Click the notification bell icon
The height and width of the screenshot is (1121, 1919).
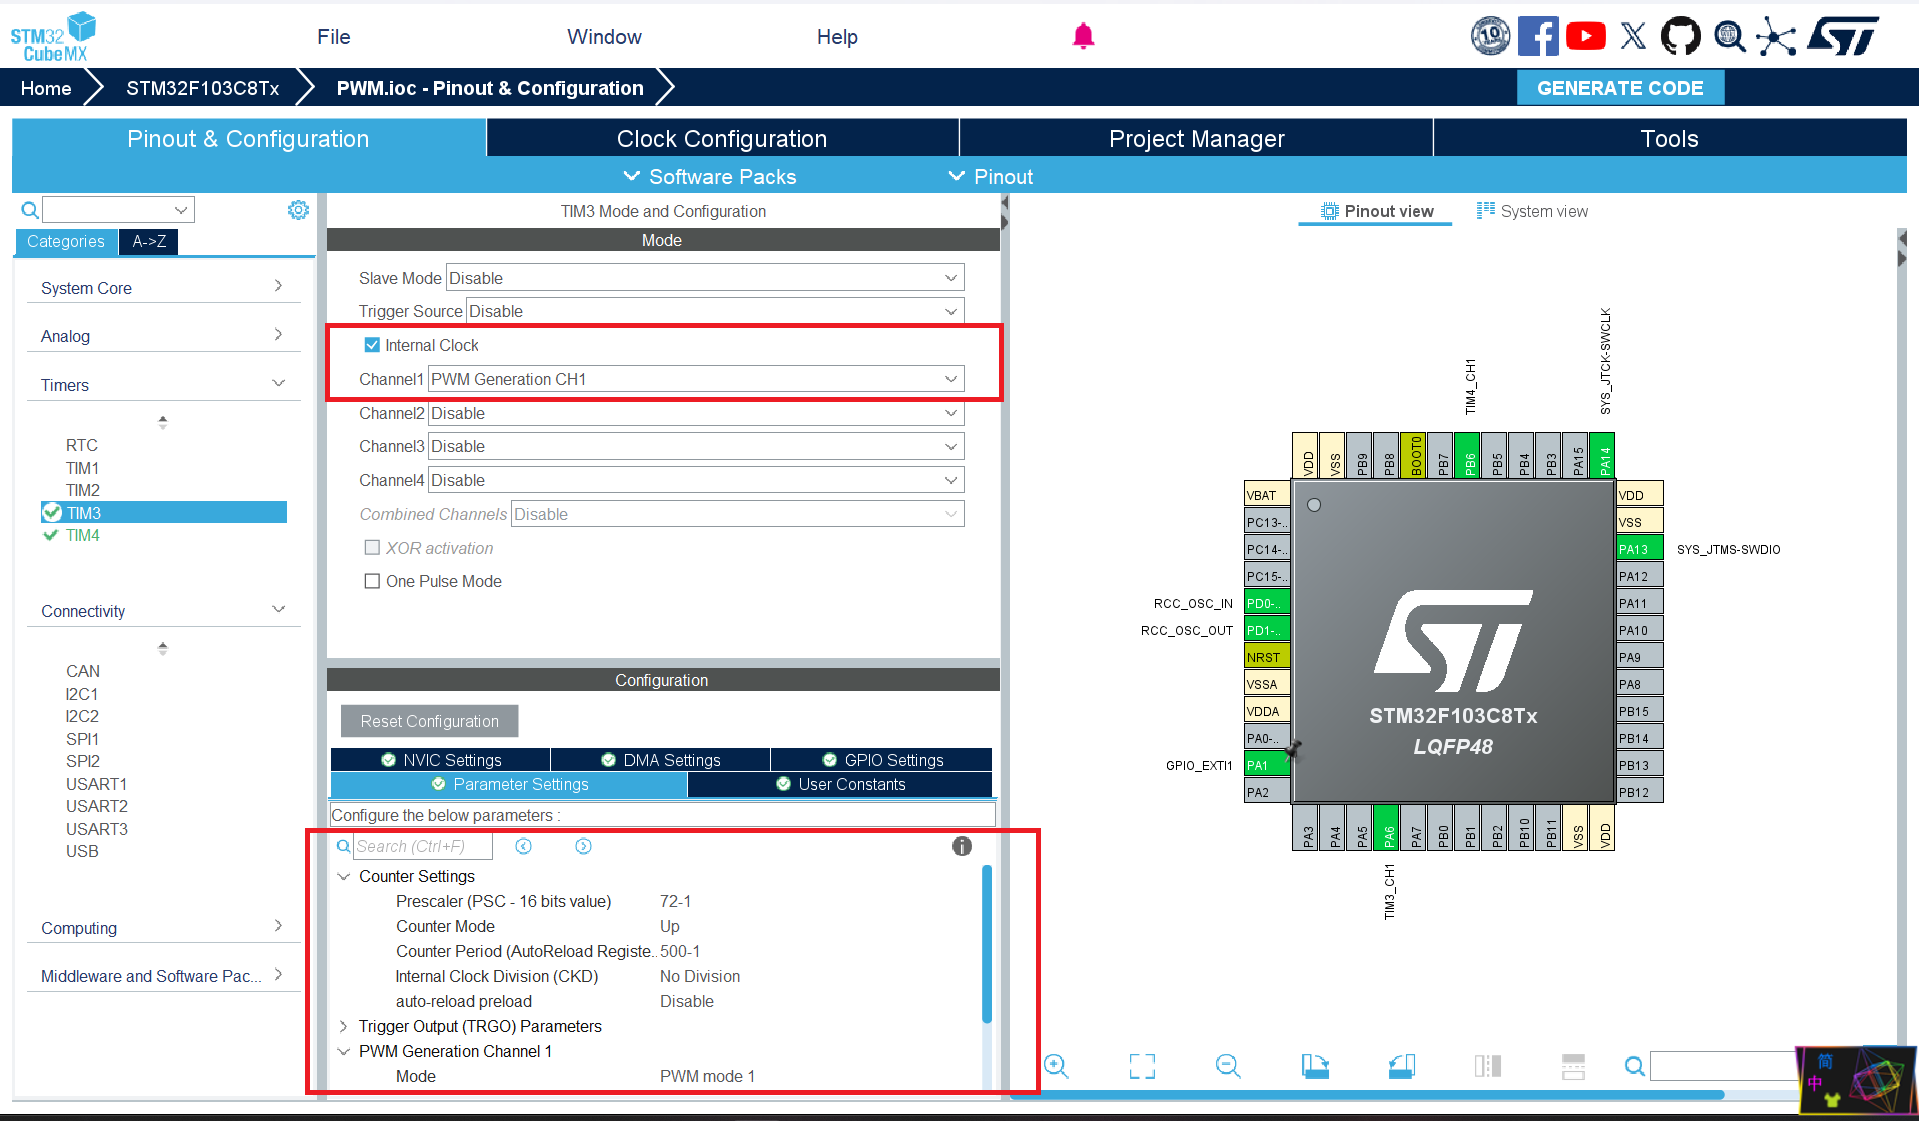(1083, 36)
